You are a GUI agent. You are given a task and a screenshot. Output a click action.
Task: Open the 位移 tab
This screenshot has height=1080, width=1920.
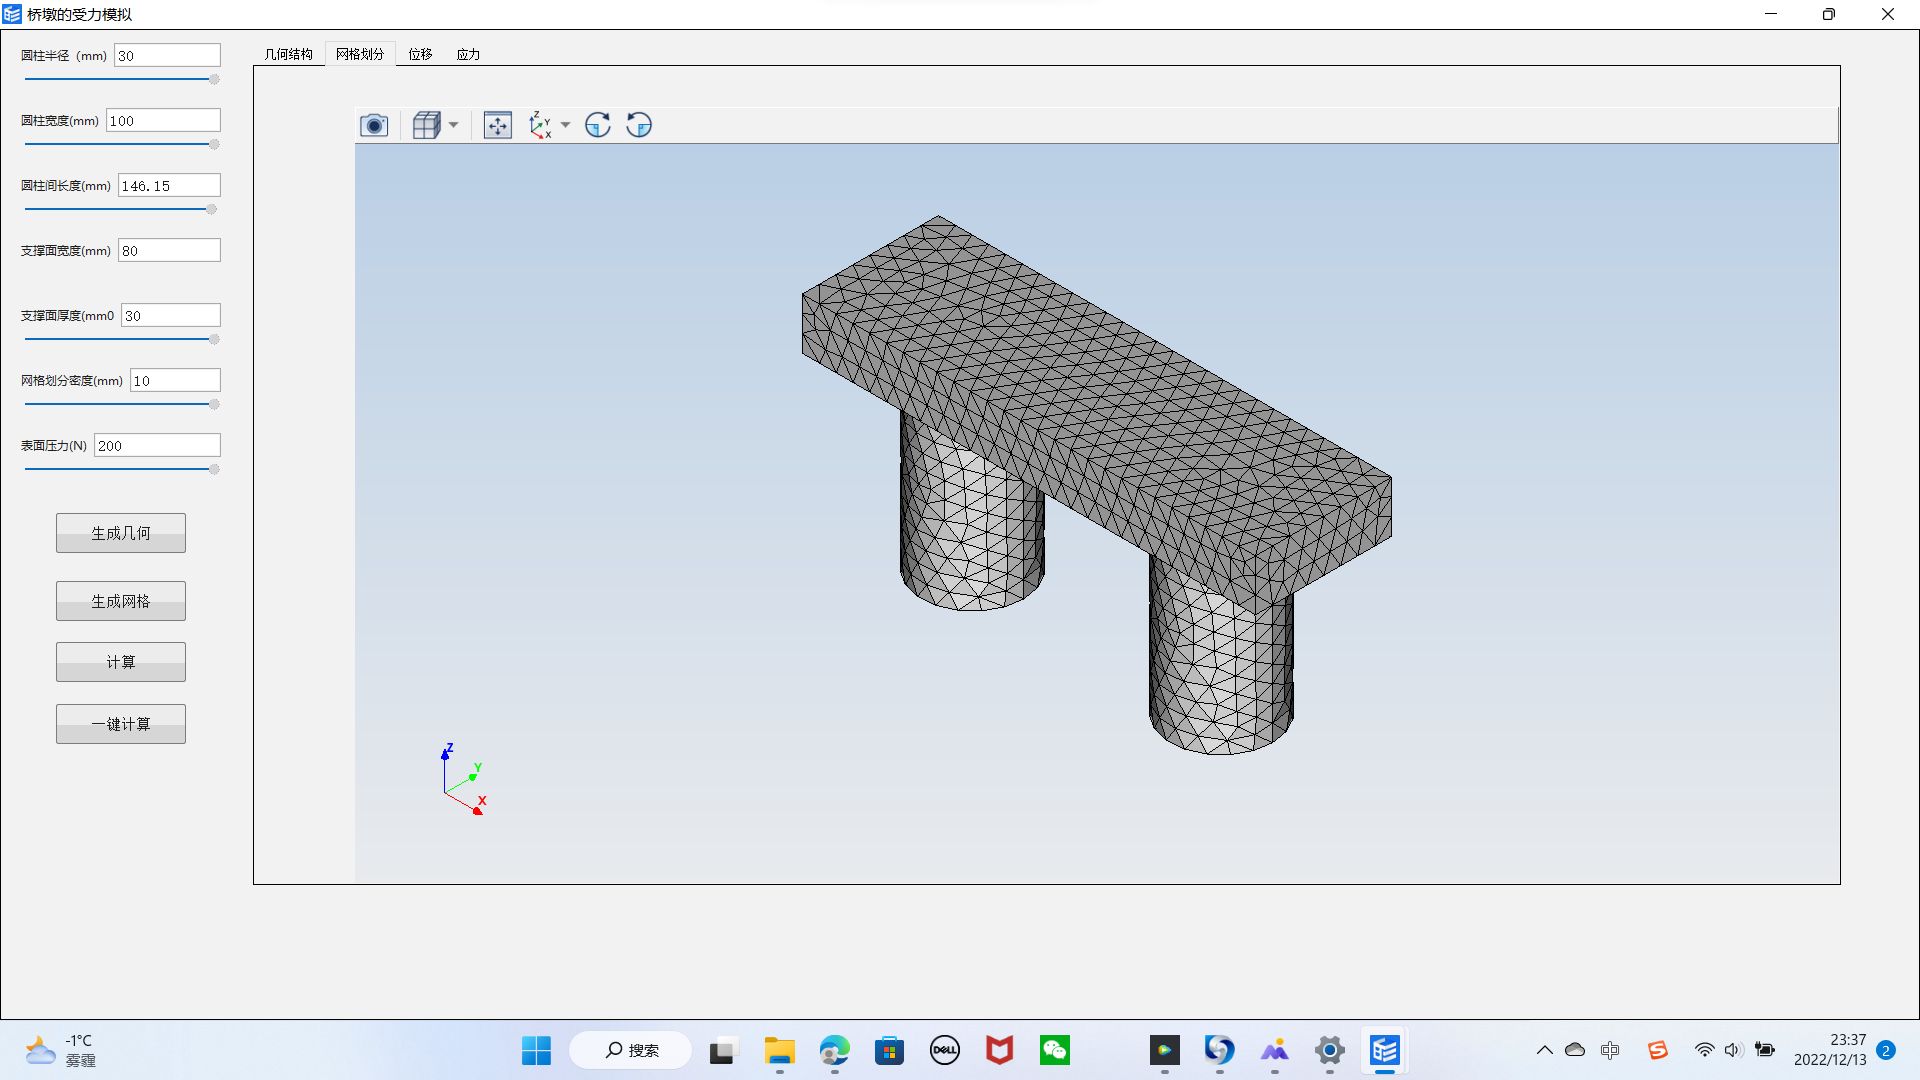coord(420,54)
